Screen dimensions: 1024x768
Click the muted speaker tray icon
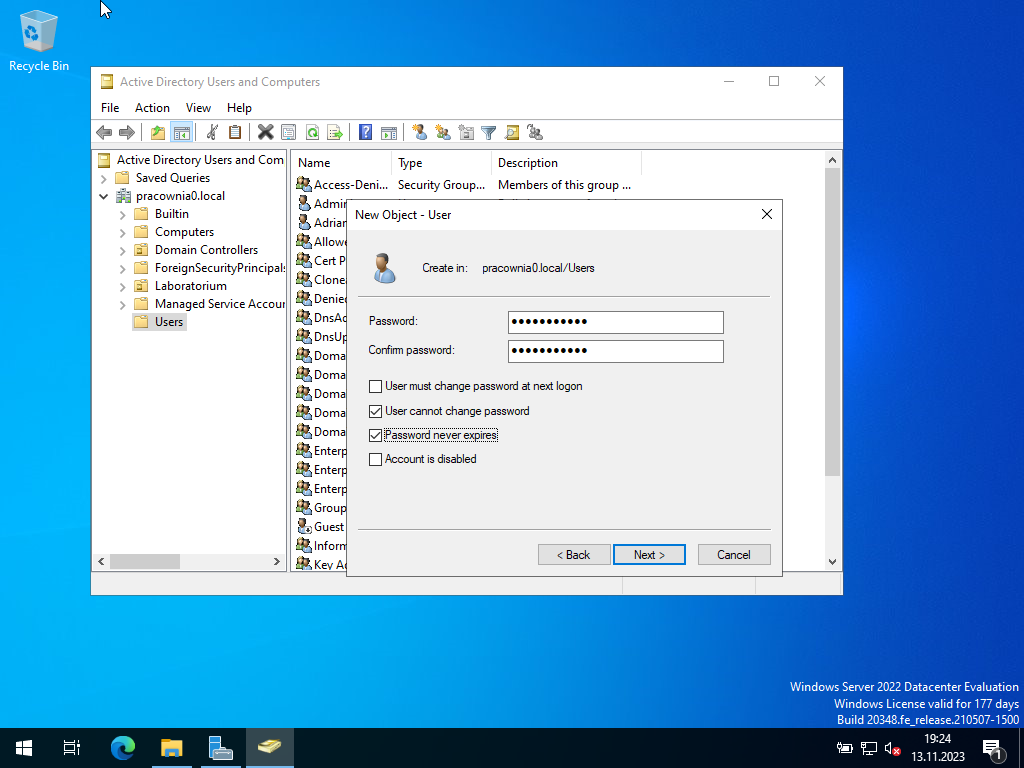[892, 748]
